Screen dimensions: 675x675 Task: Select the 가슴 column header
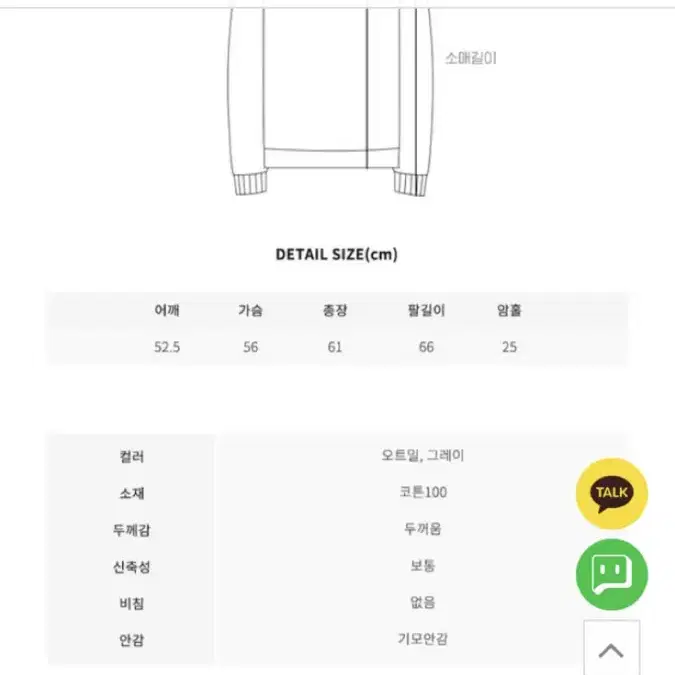[x=251, y=310]
